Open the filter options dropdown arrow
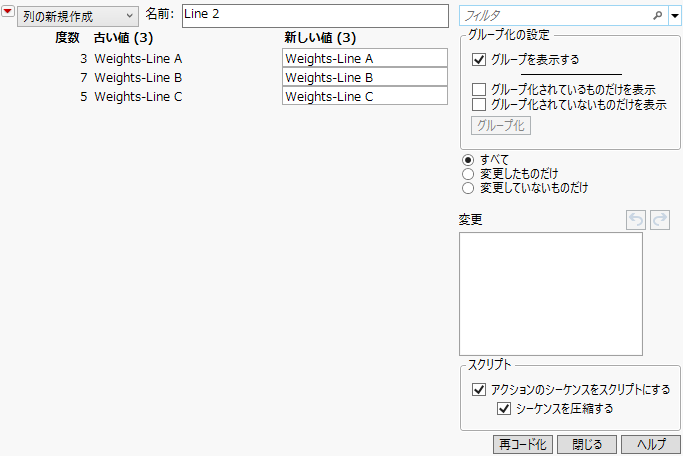Viewport: 683px width, 456px height. pos(675,16)
